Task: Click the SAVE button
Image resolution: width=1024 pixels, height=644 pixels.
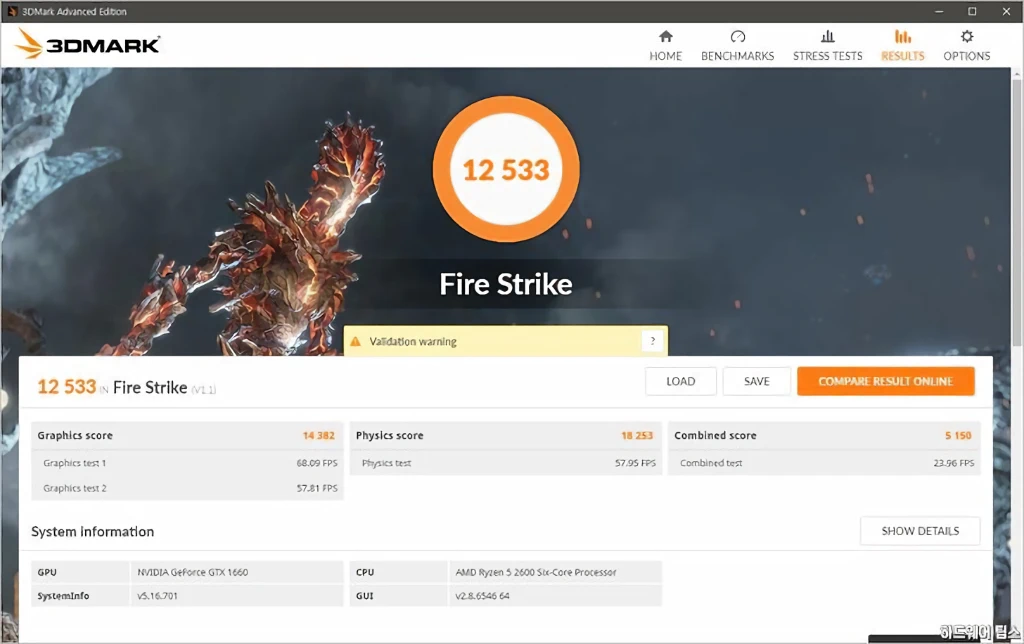Action: pos(756,381)
